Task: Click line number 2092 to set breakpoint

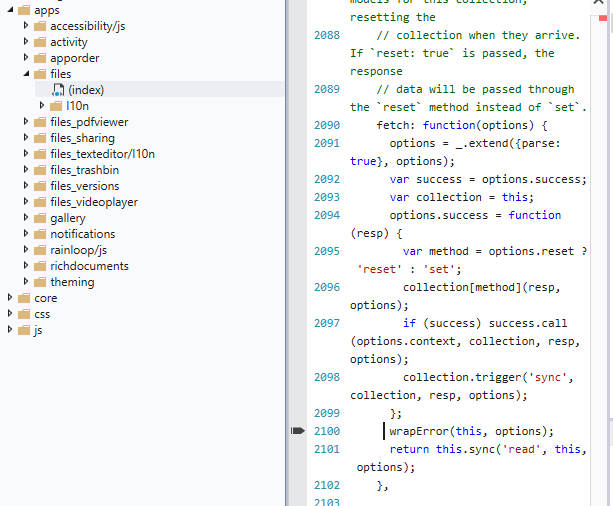Action: point(327,179)
